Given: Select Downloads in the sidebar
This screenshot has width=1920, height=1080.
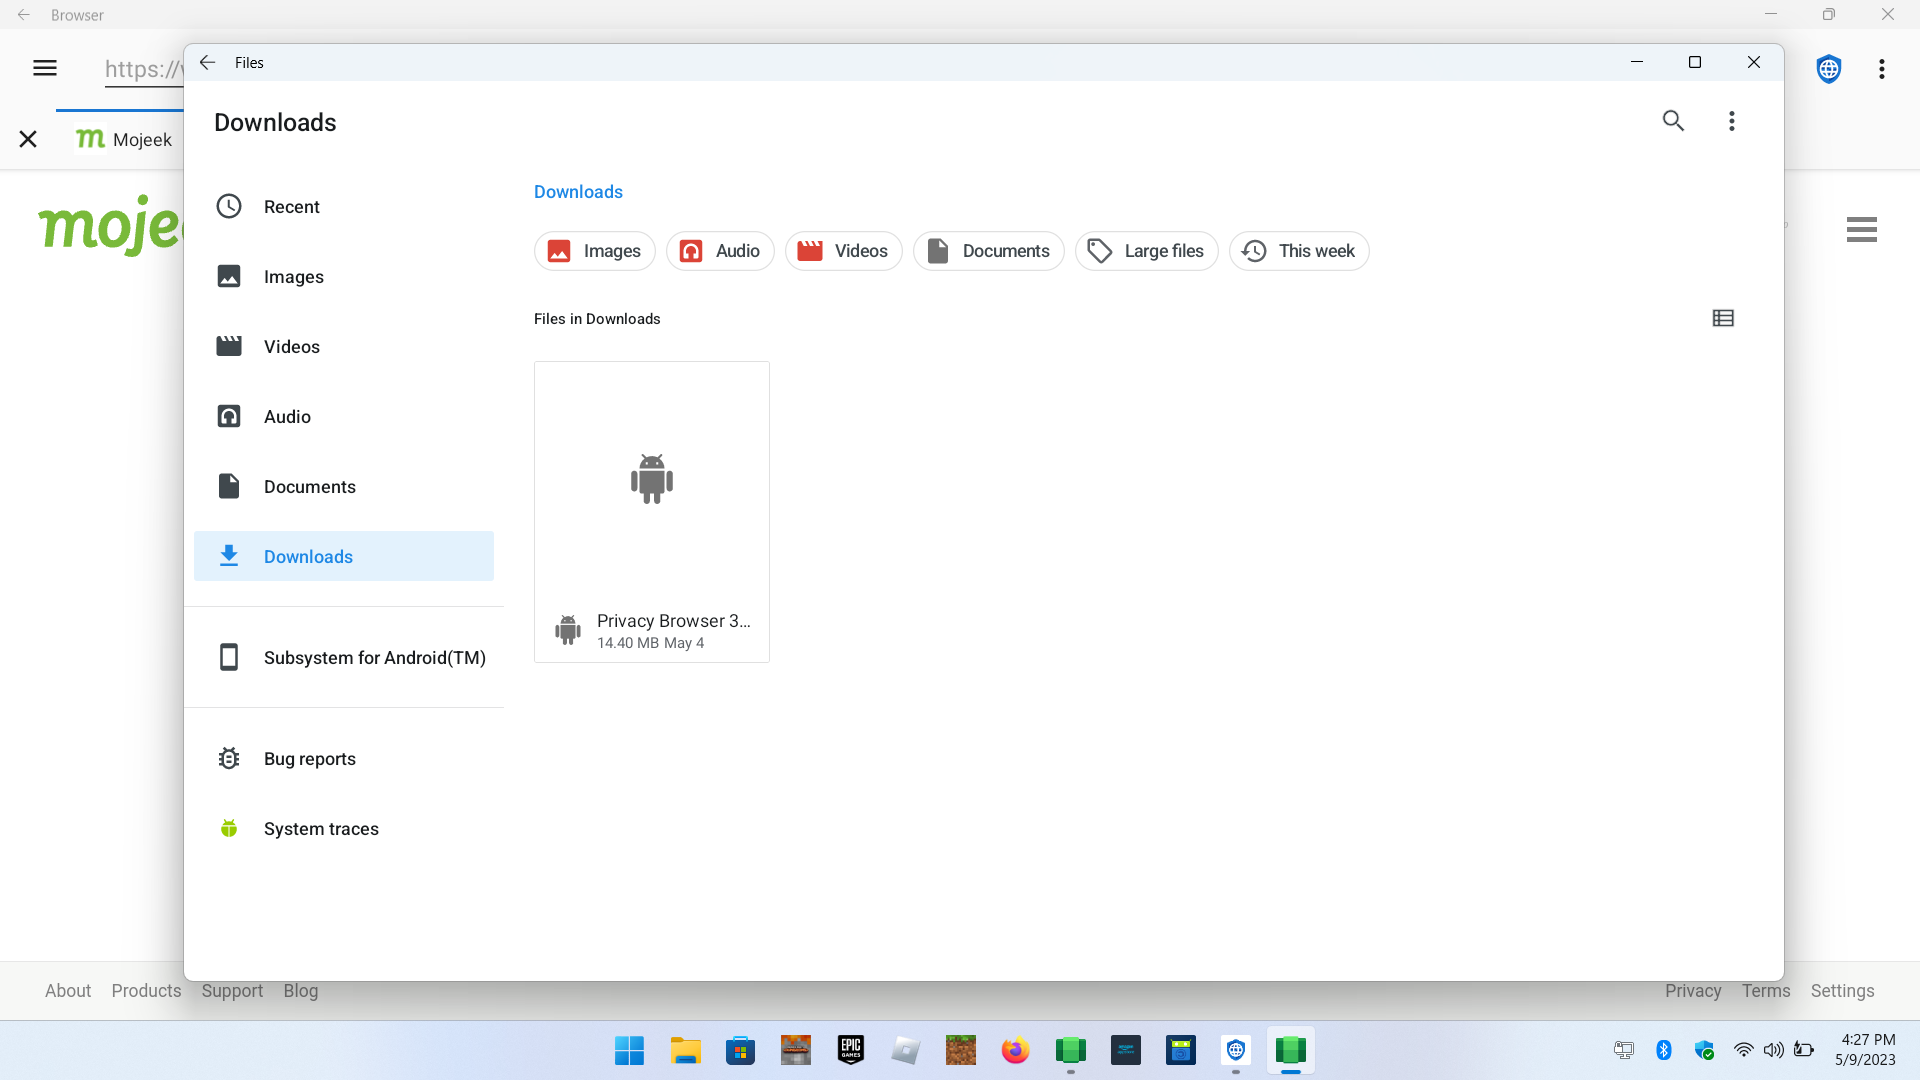Looking at the screenshot, I should tap(344, 556).
